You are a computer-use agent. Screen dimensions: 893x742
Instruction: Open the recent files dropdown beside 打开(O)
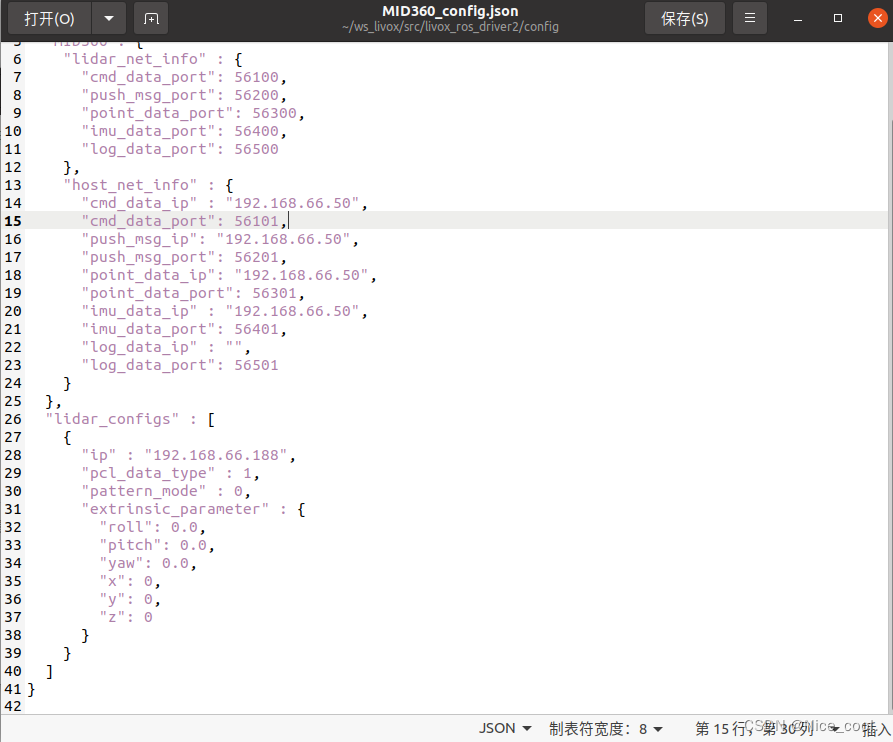pyautogui.click(x=108, y=17)
